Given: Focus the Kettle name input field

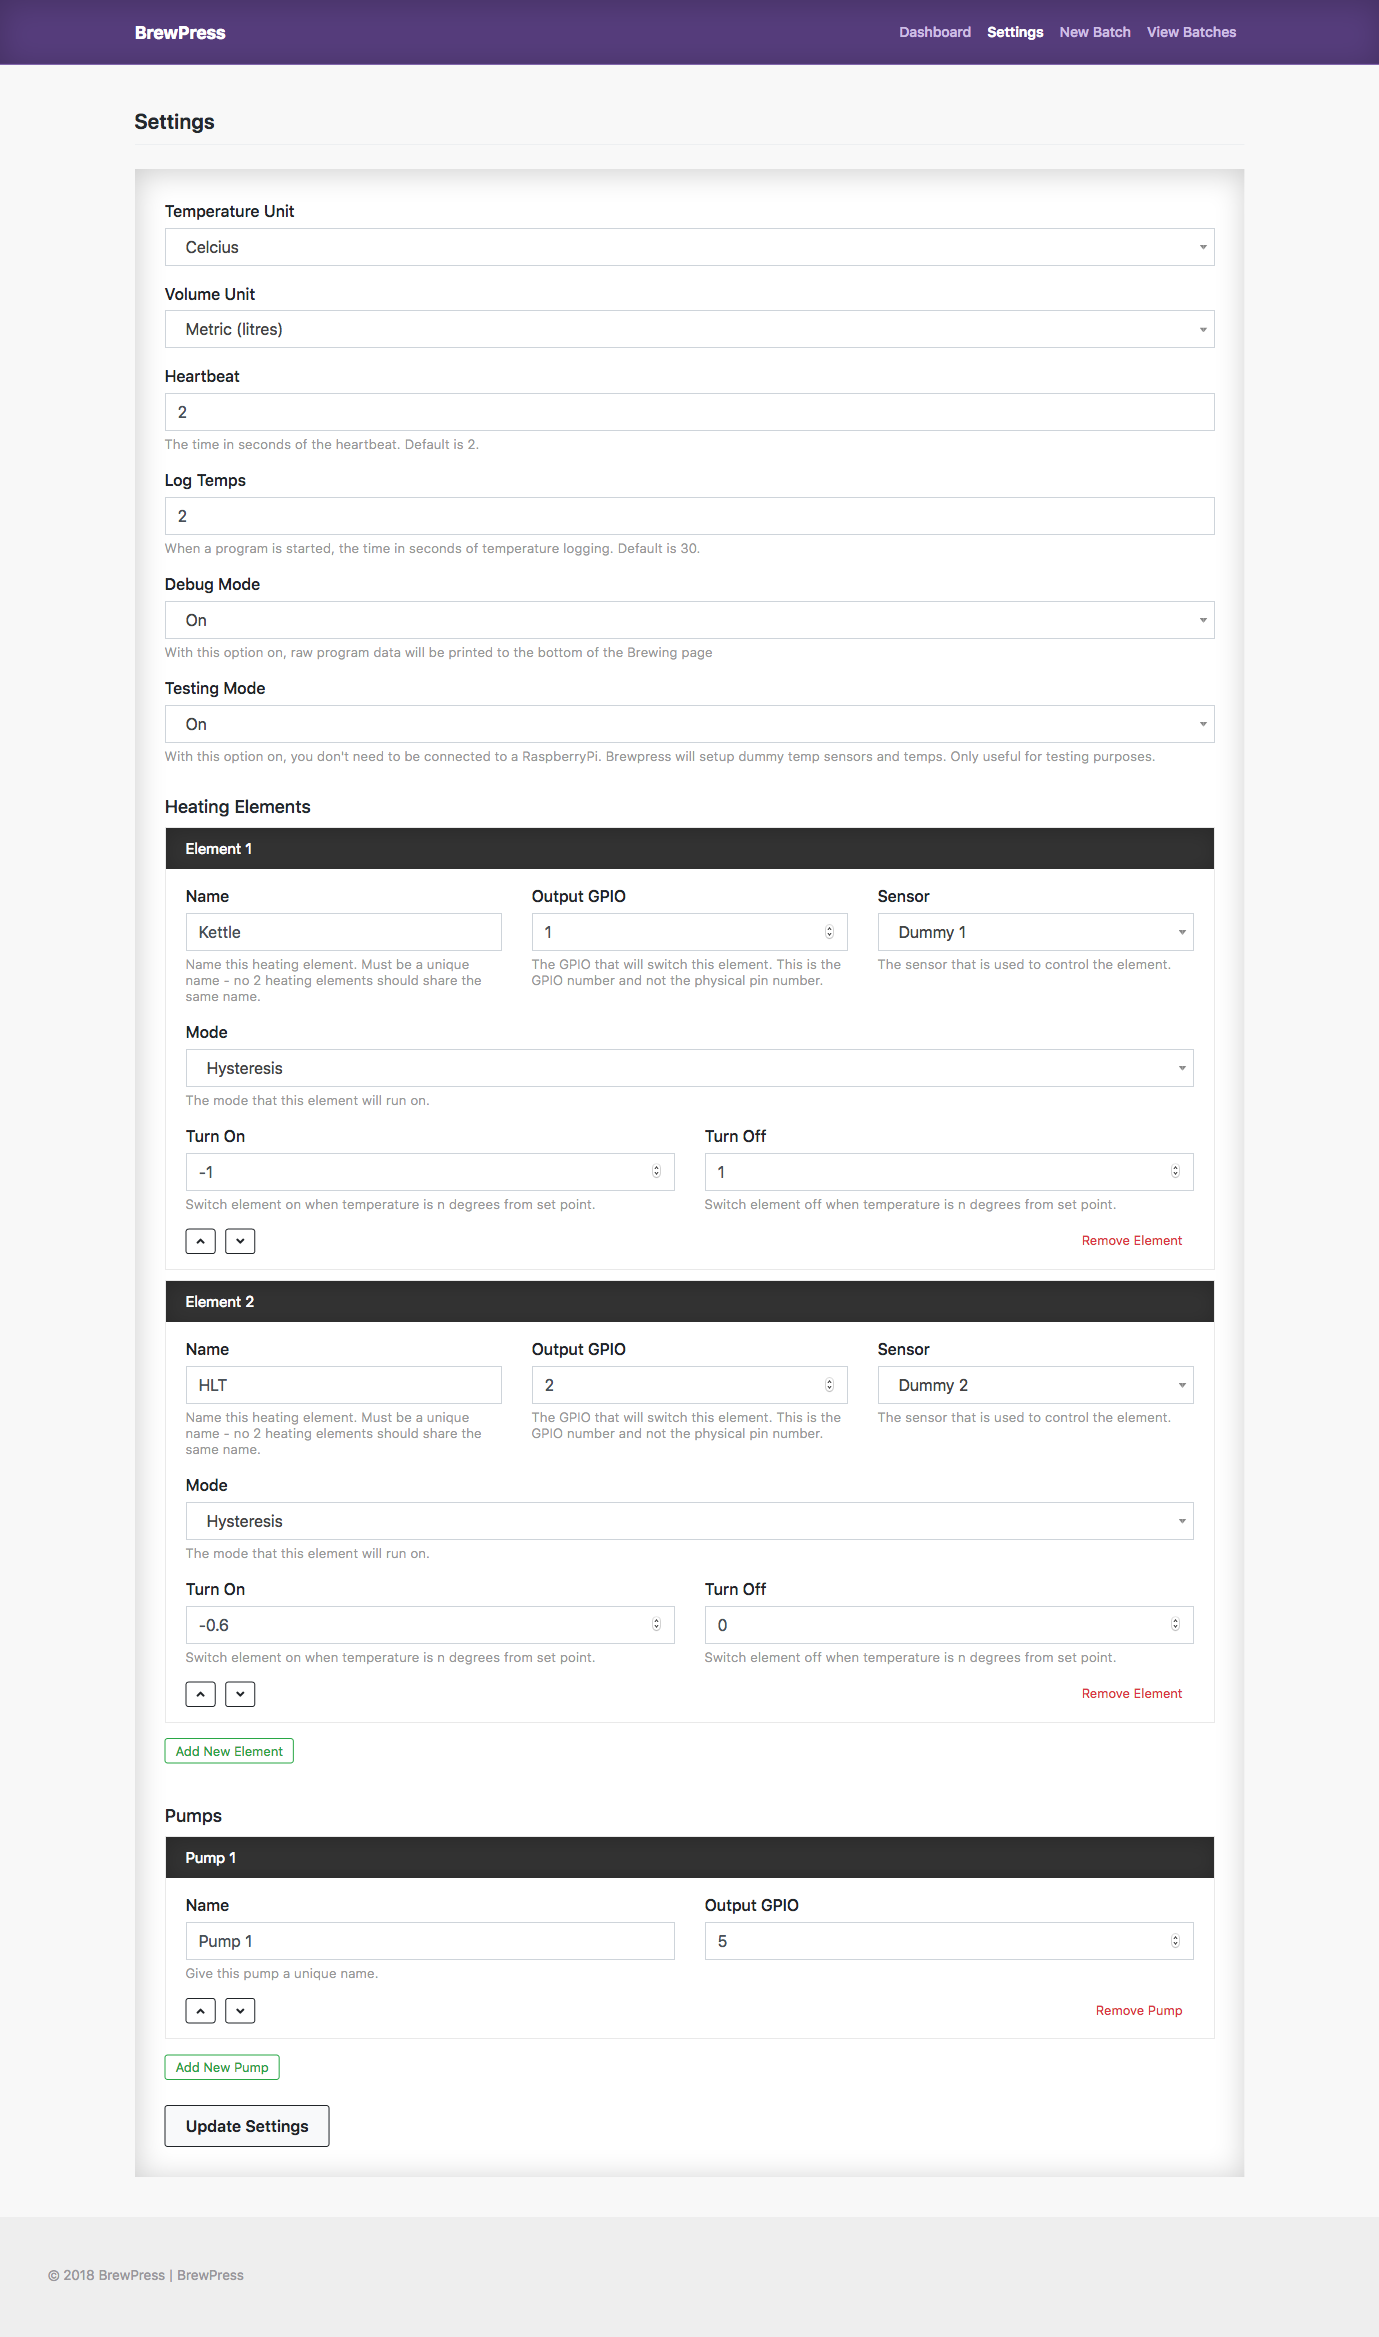Looking at the screenshot, I should [343, 932].
